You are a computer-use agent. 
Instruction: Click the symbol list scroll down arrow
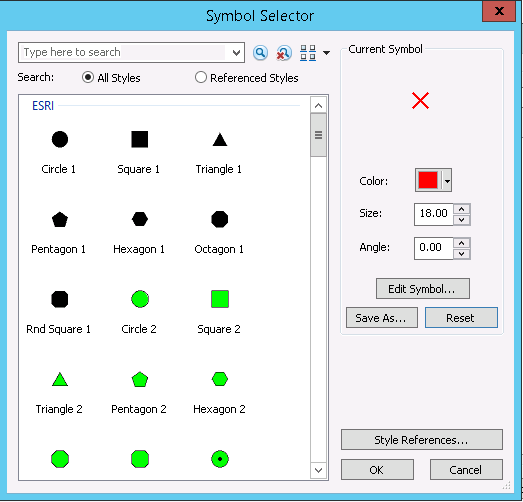(x=318, y=470)
